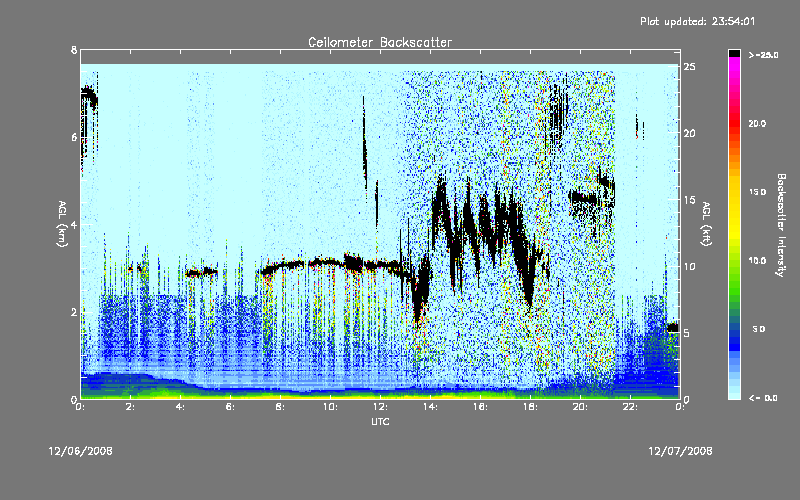This screenshot has width=800, height=500.
Task: Click the 'Plot updated: 23:54:01' timestamp
Action: (697, 21)
